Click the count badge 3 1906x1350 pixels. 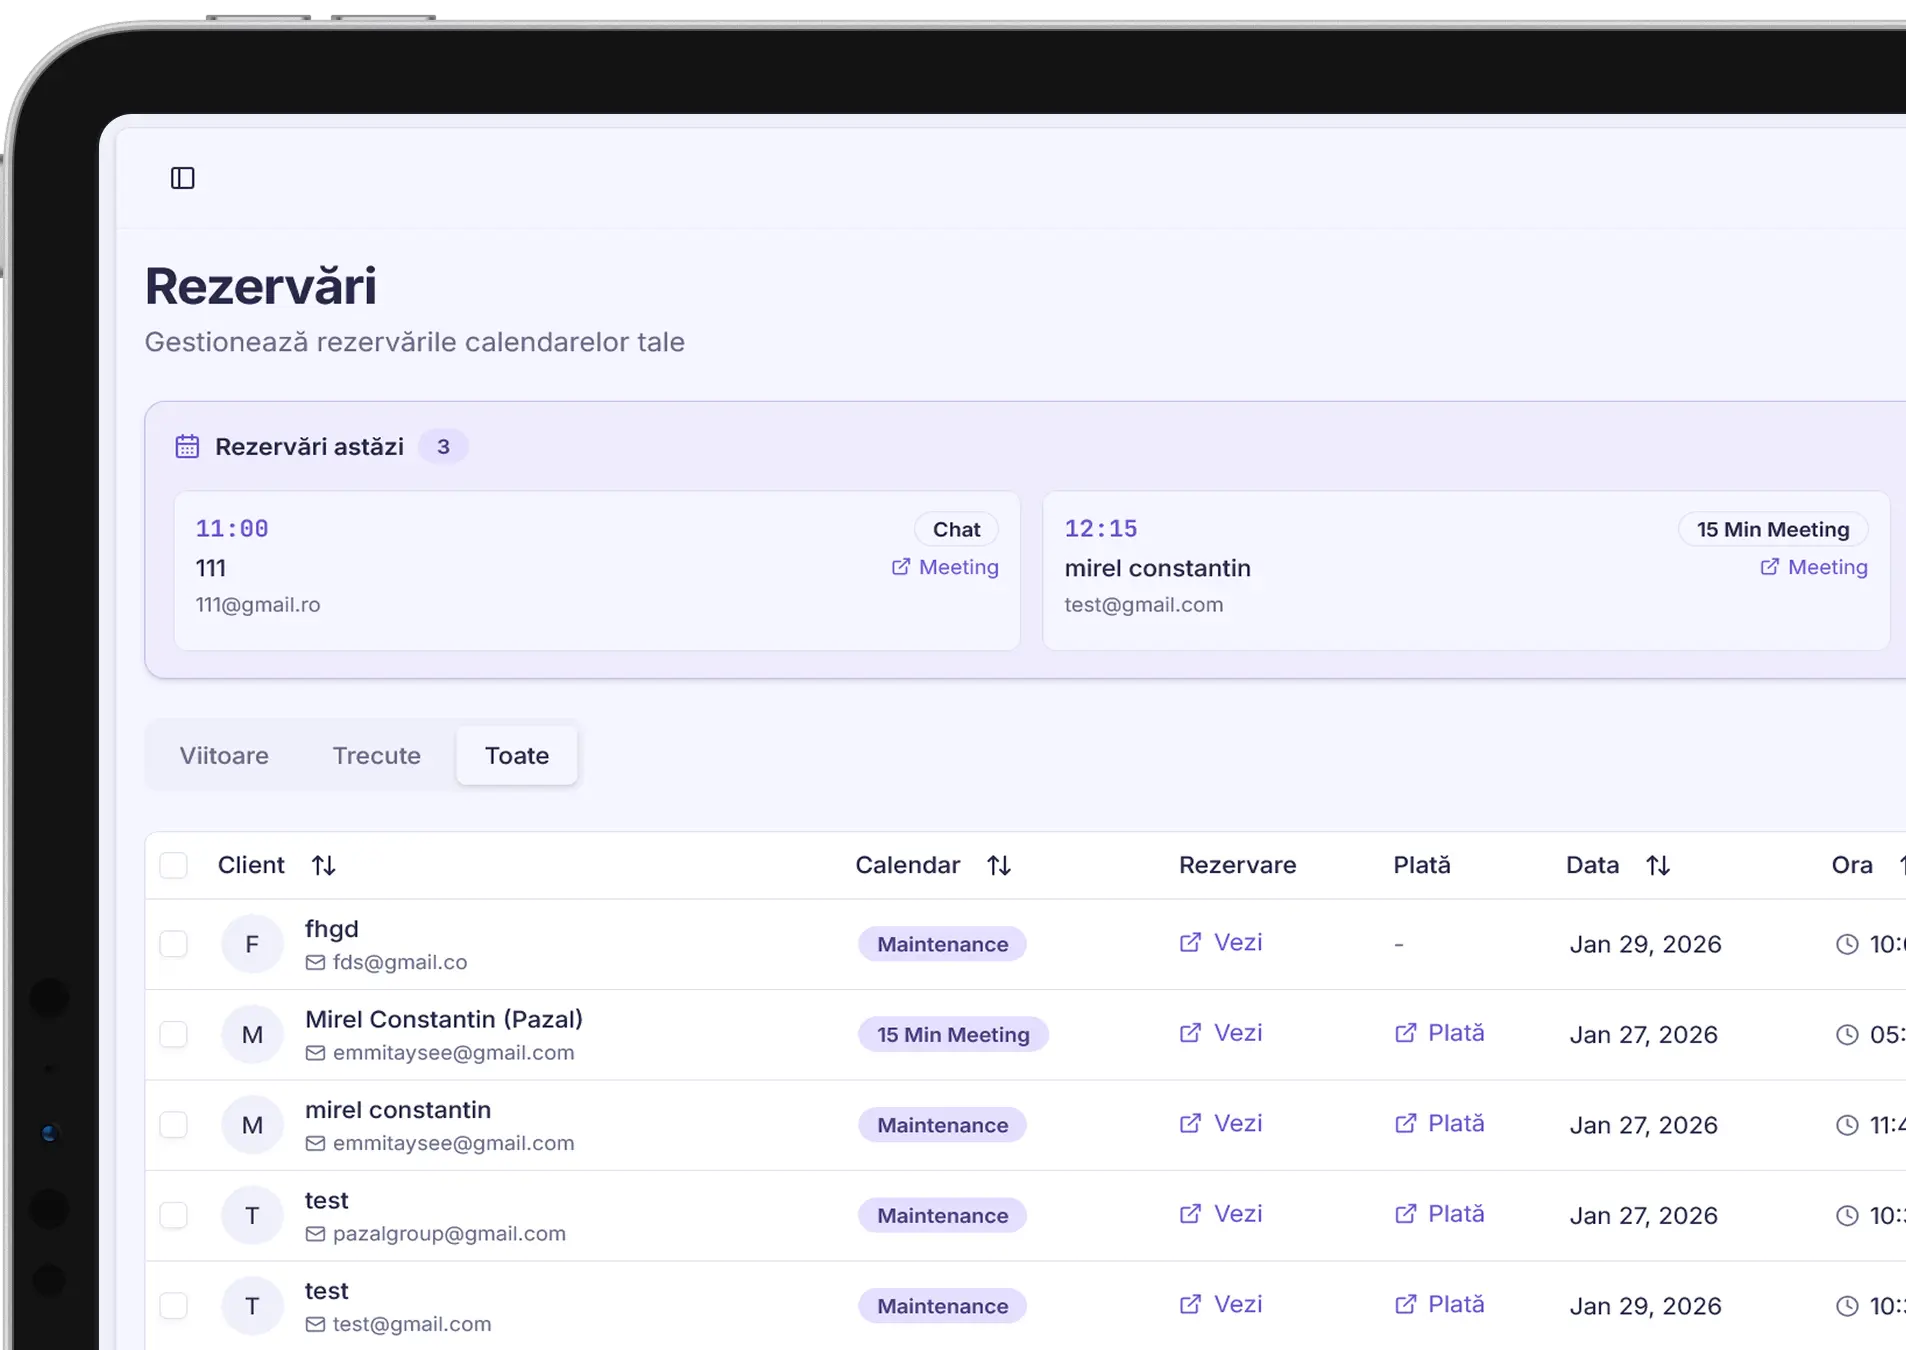coord(443,446)
